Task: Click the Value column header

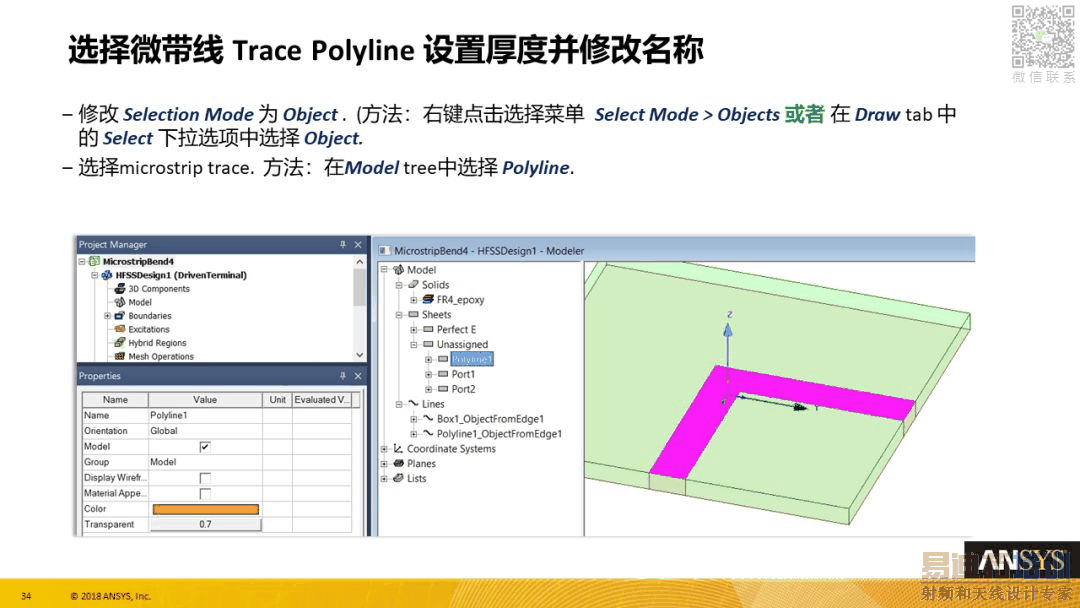Action: [x=205, y=399]
